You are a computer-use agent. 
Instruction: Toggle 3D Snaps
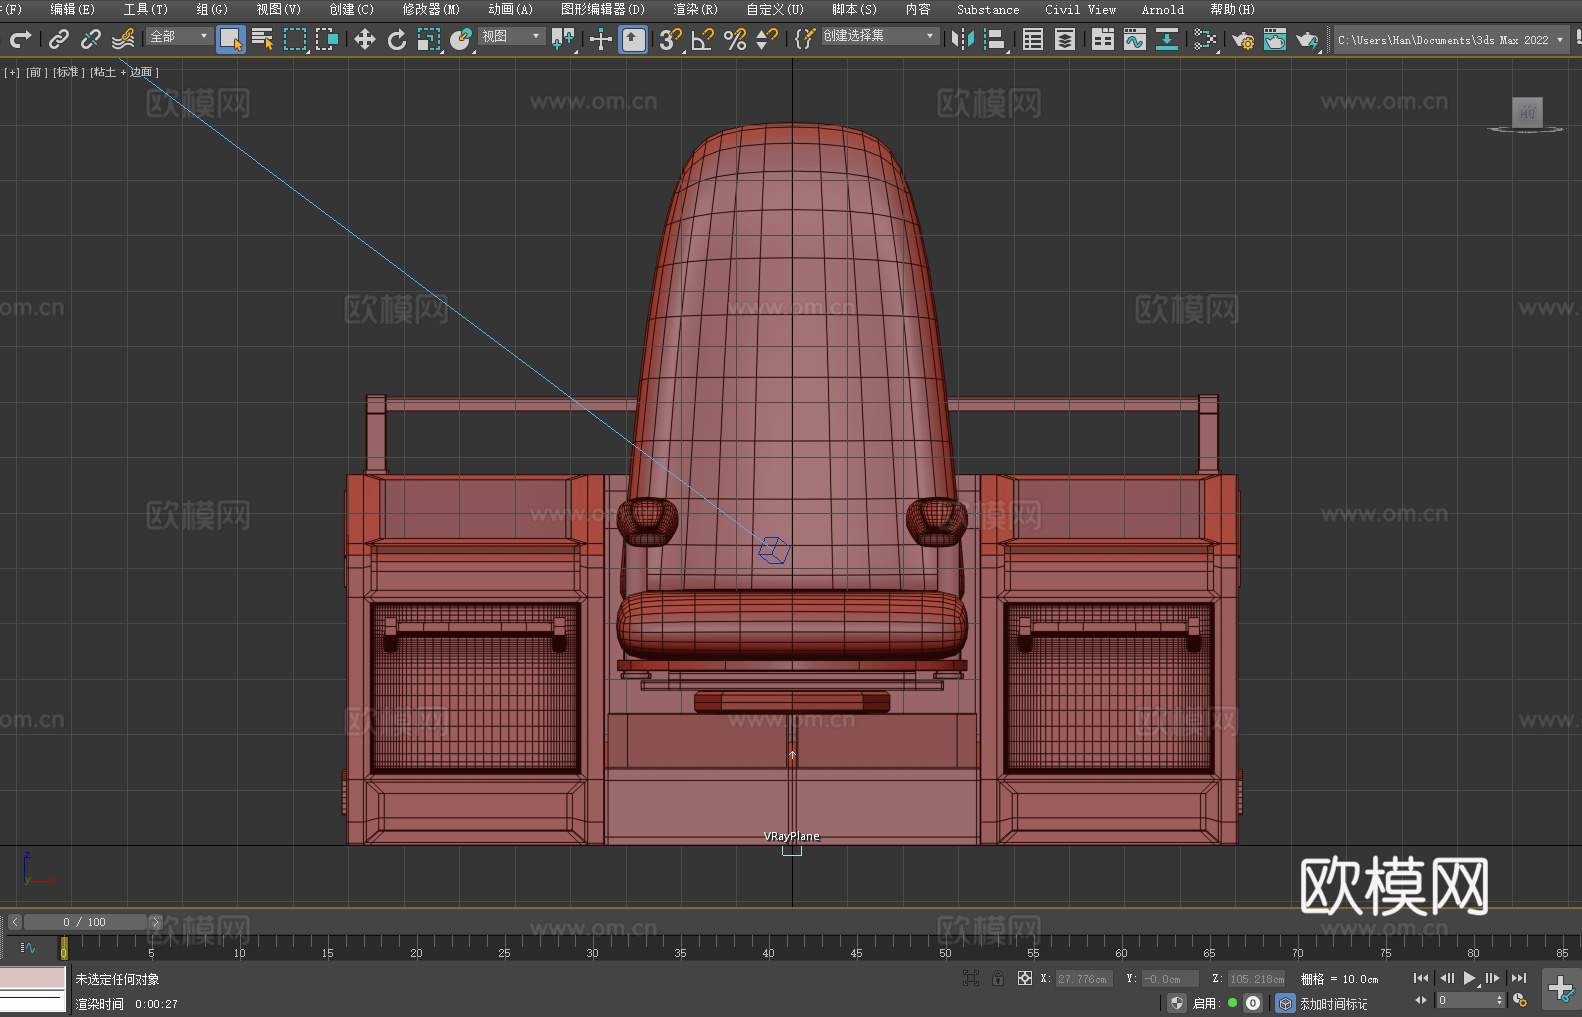(671, 39)
